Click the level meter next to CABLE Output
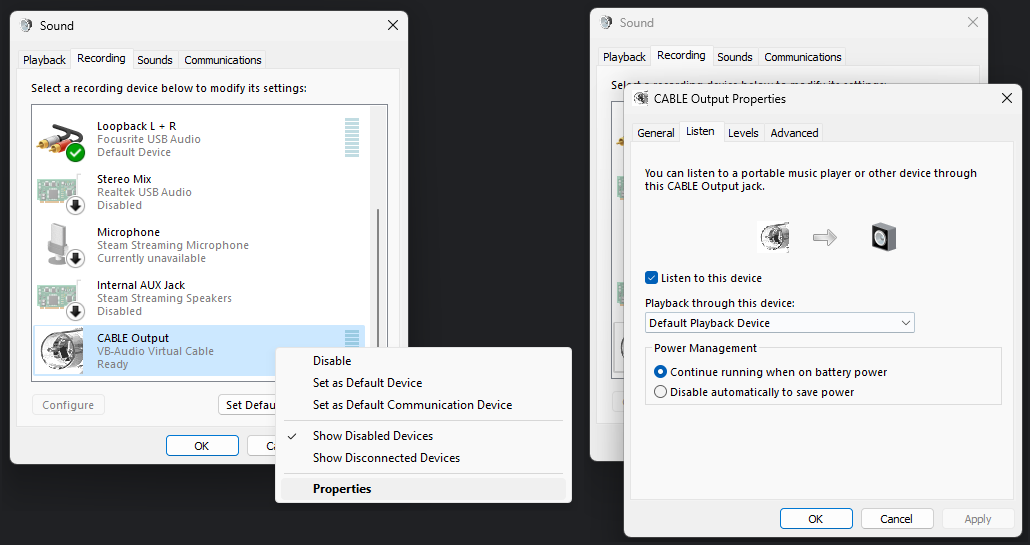This screenshot has width=1030, height=545. tap(352, 338)
